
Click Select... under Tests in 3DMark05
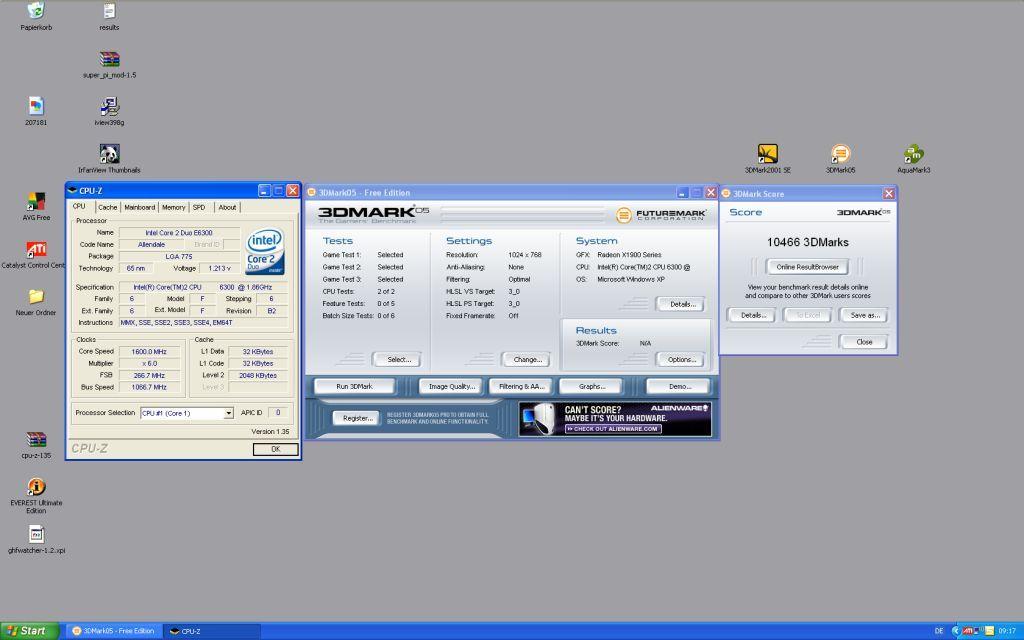398,359
